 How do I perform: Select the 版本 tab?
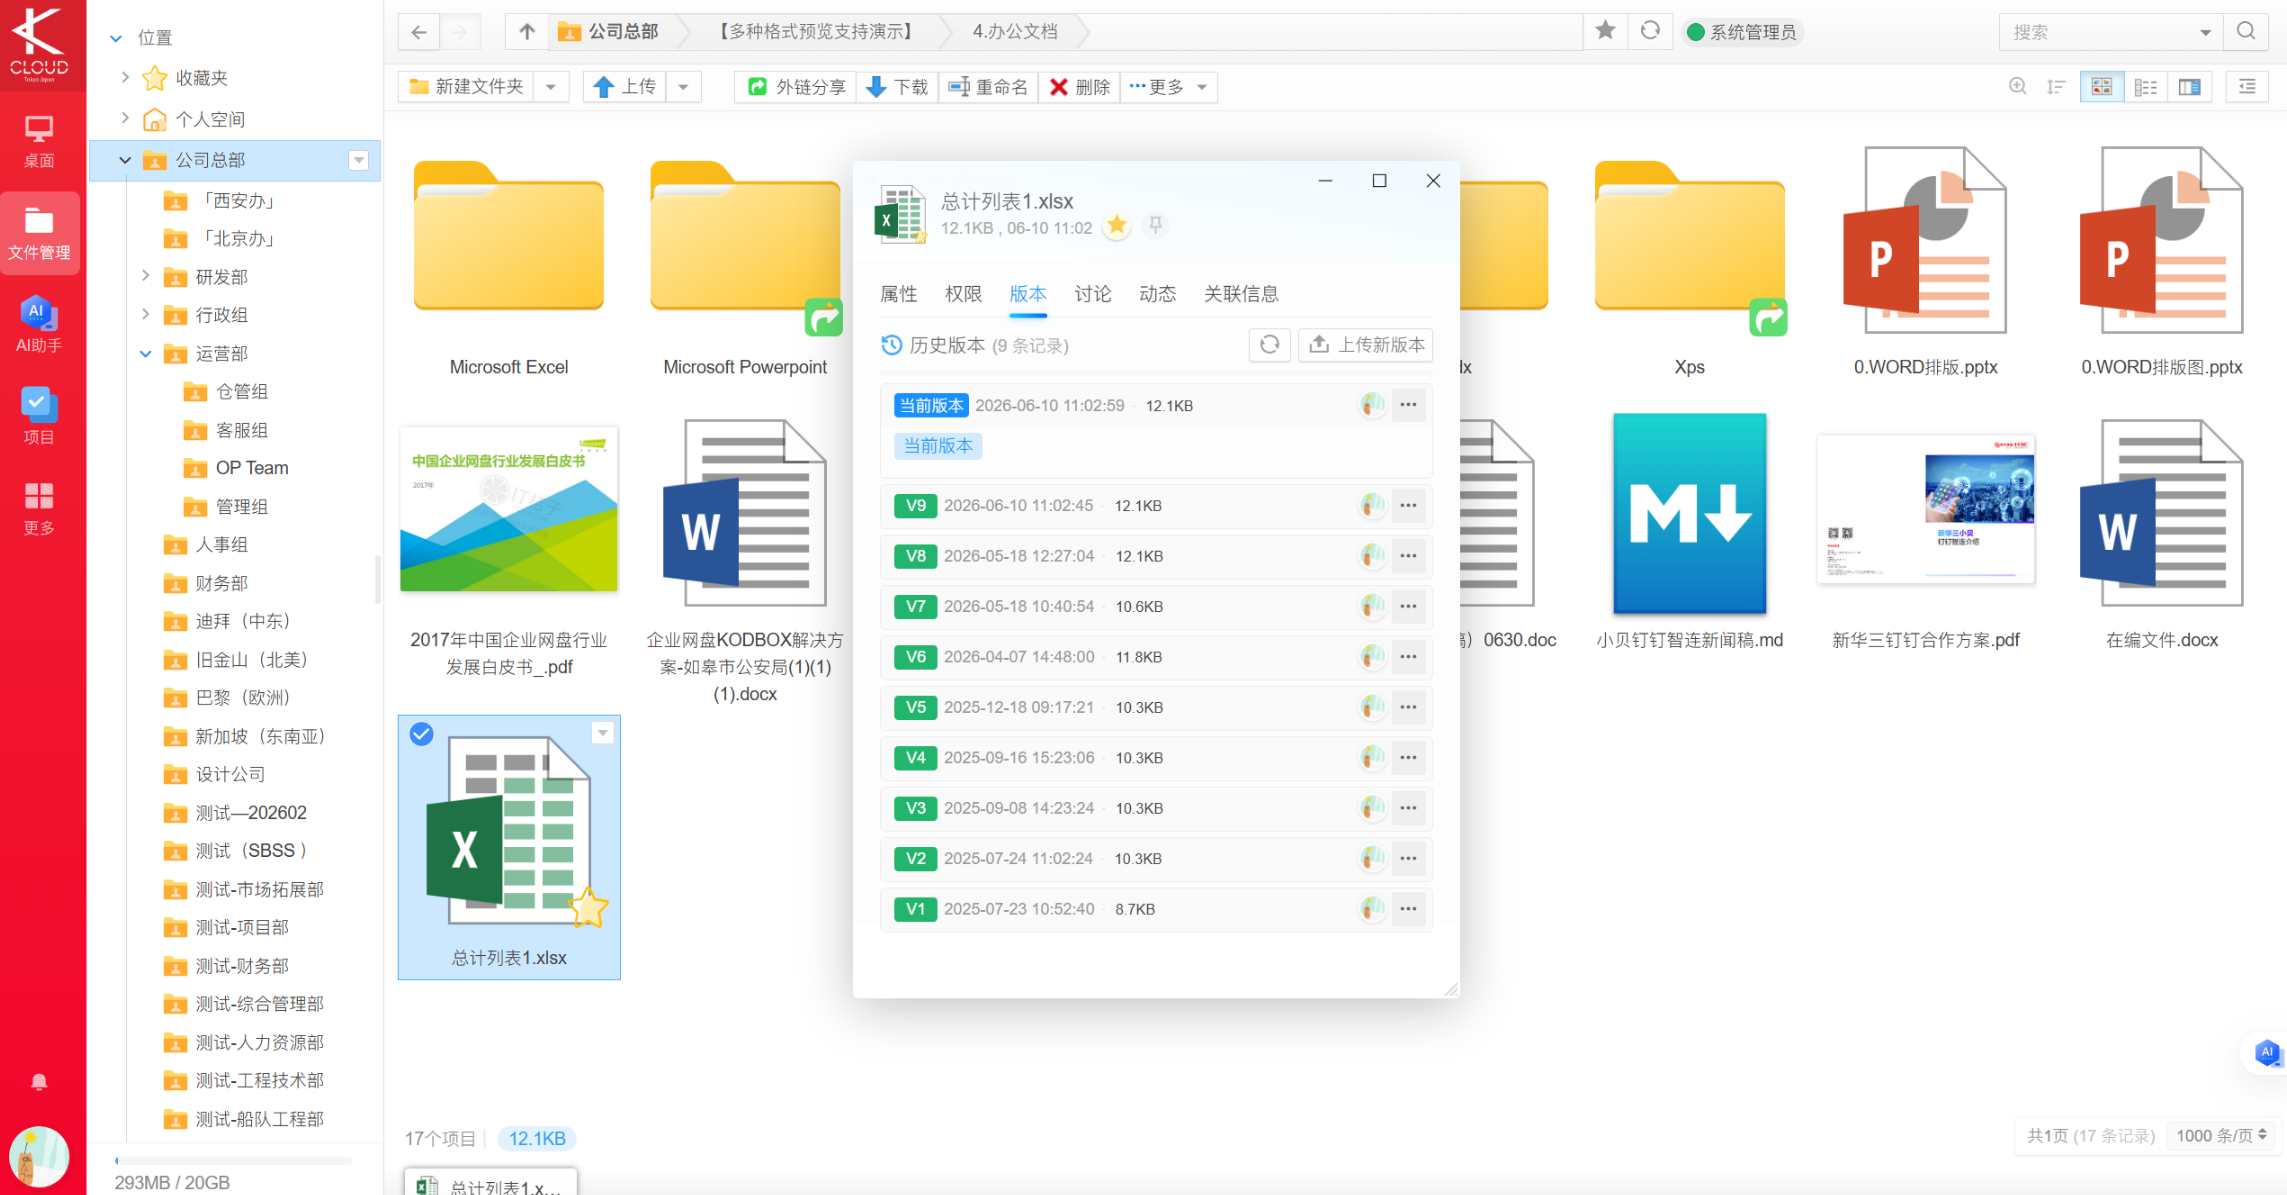click(x=1028, y=294)
